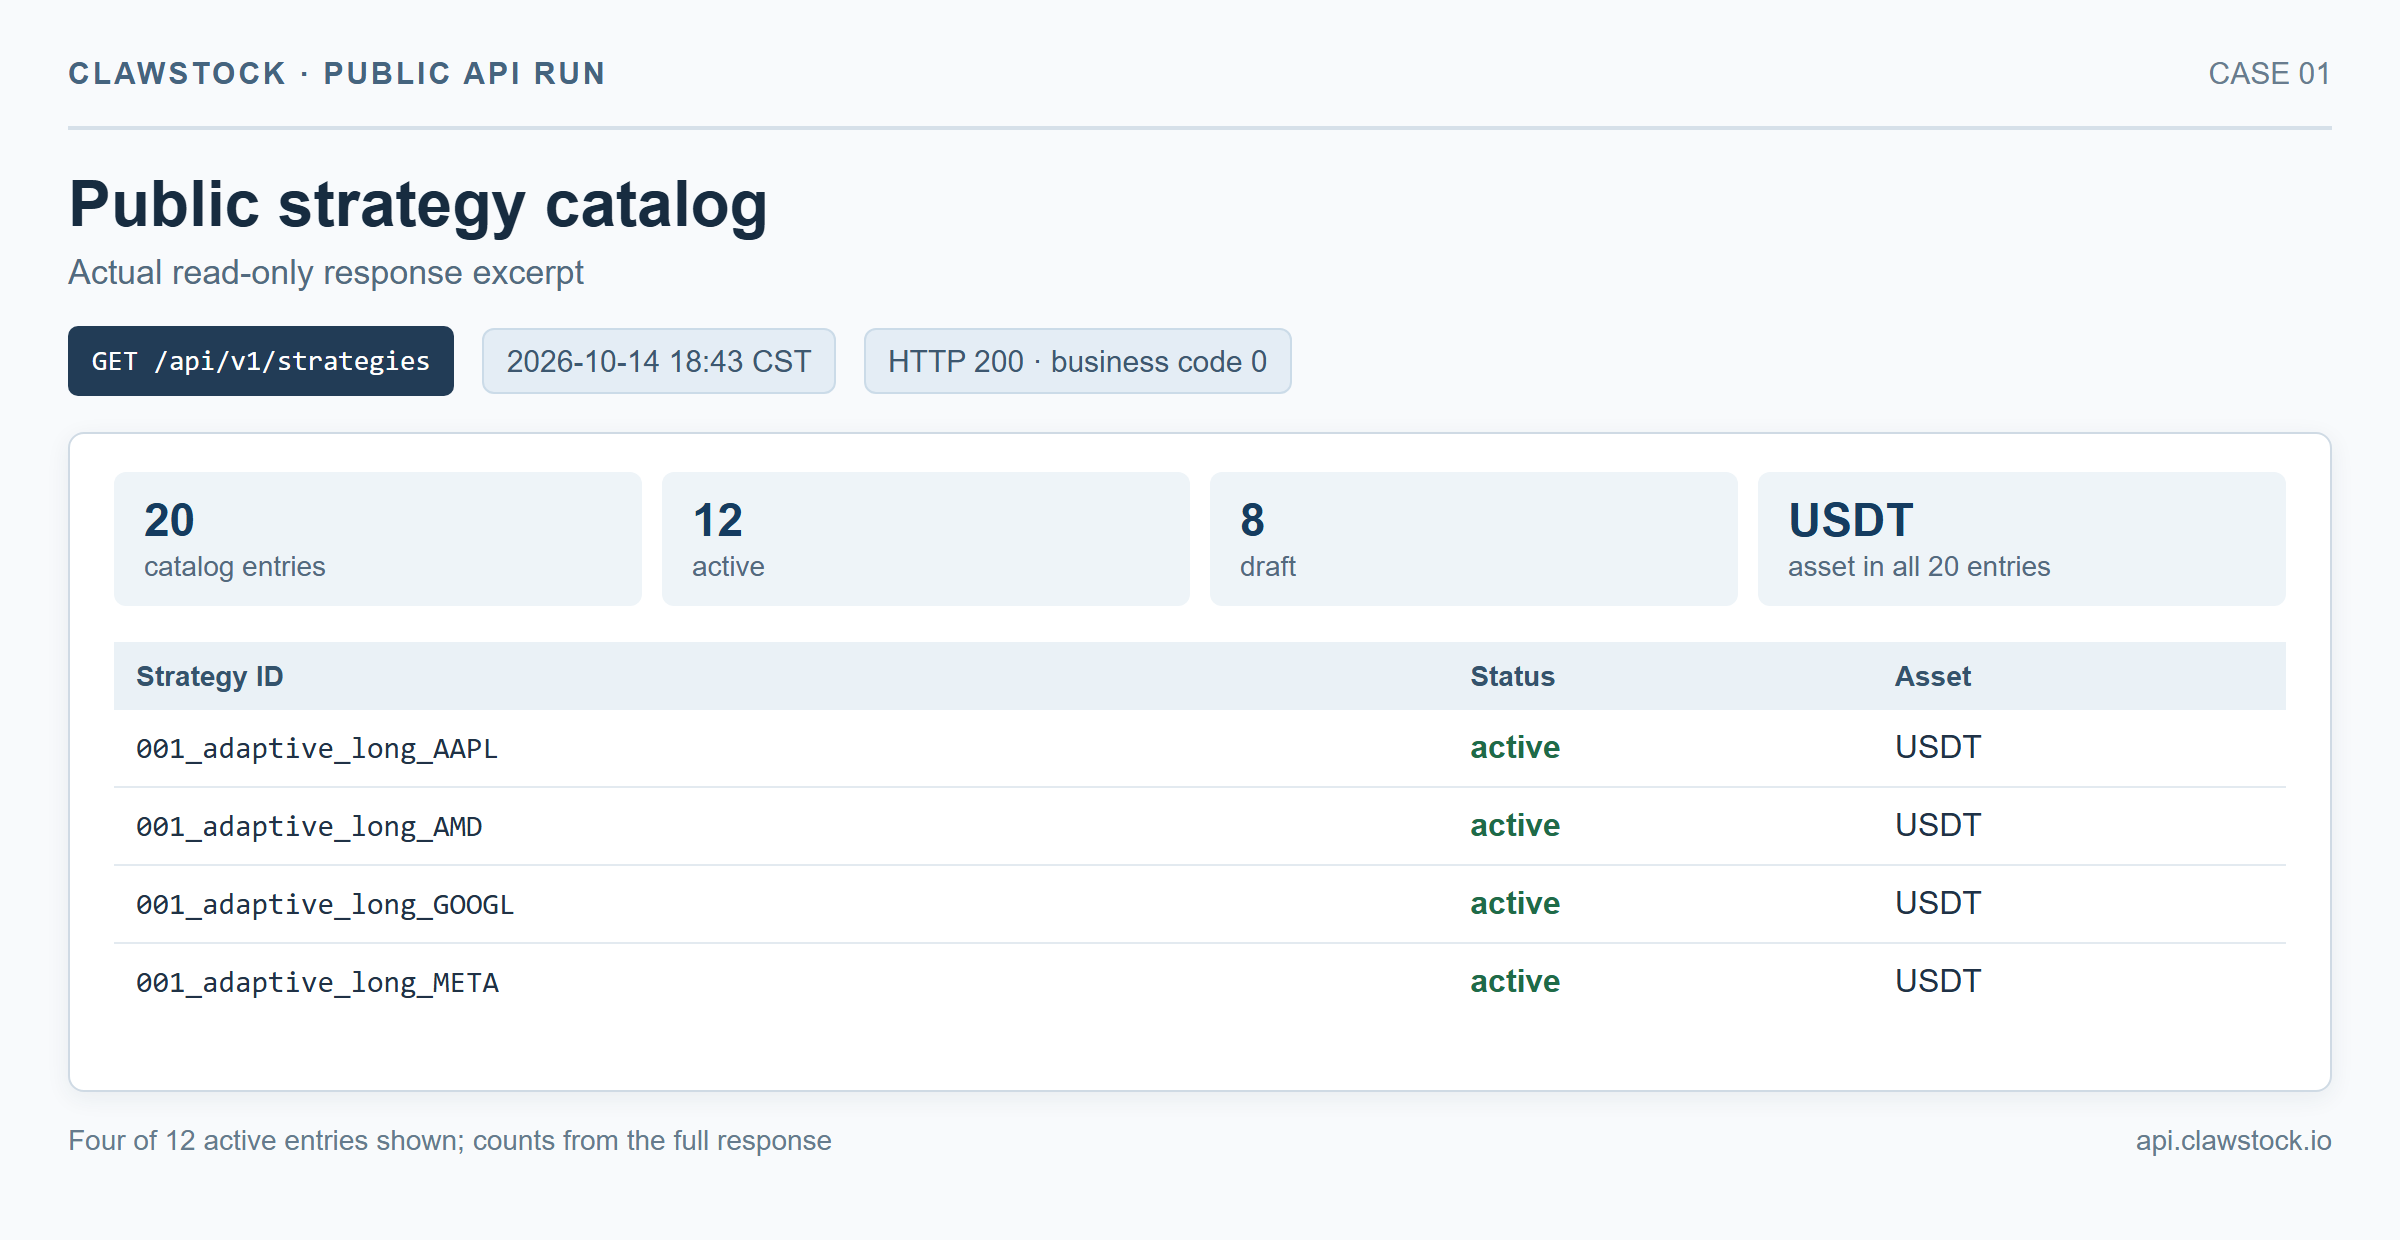Click the USDT asset cell in the META row

coord(1938,981)
